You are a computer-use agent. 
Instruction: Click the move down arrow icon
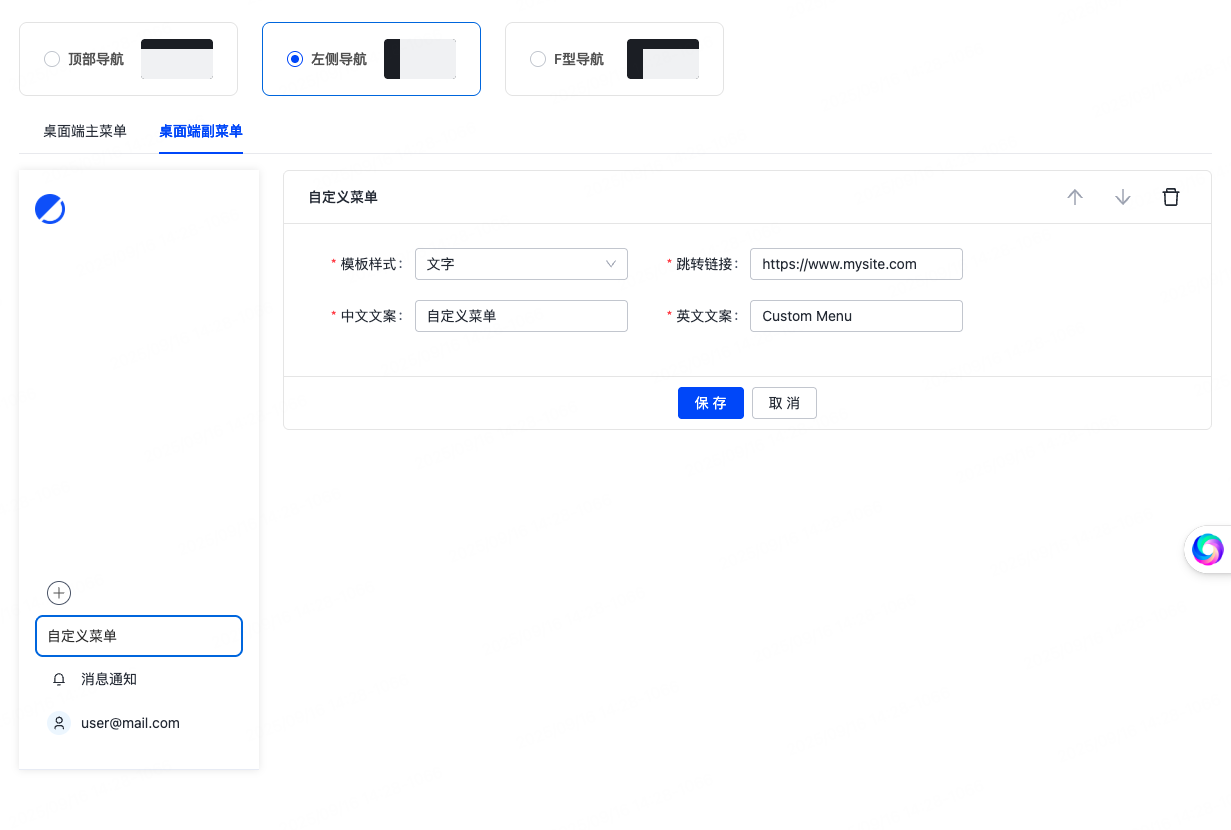pyautogui.click(x=1123, y=197)
